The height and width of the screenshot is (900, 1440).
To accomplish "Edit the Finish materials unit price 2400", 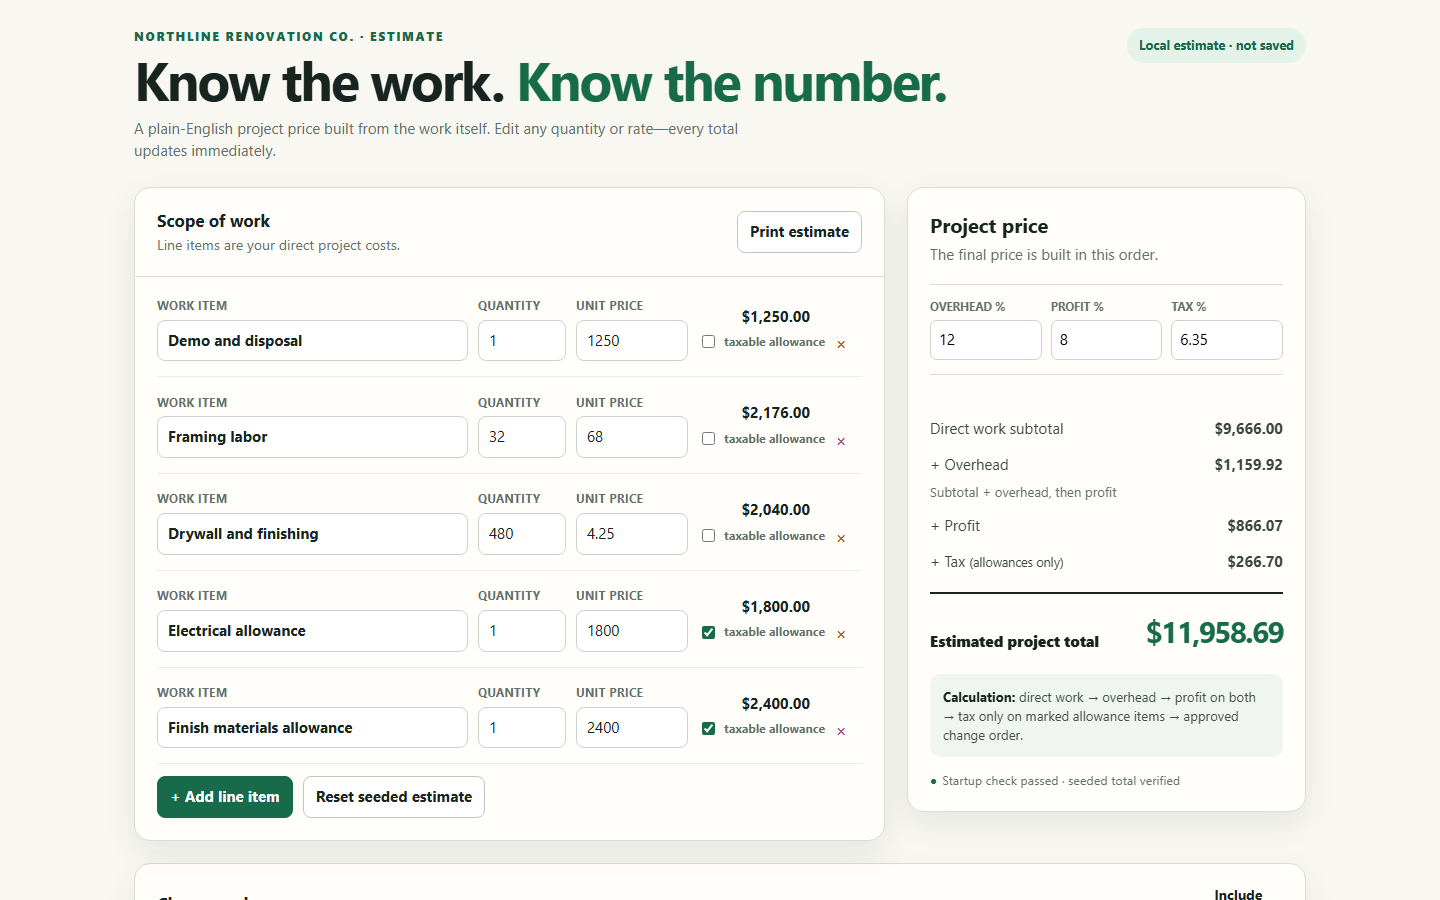I will pyautogui.click(x=632, y=728).
